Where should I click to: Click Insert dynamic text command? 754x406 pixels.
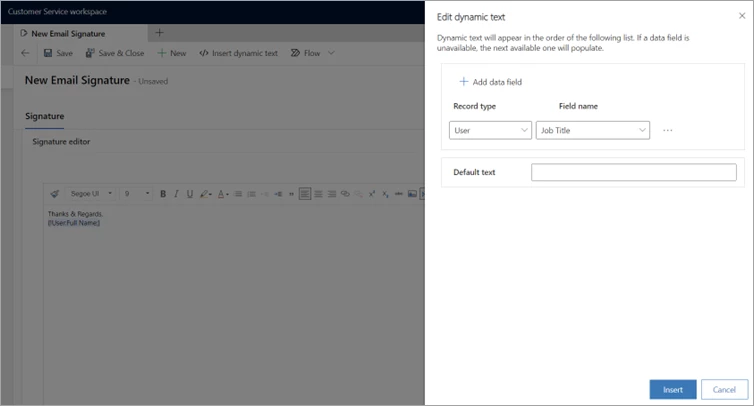pyautogui.click(x=239, y=53)
